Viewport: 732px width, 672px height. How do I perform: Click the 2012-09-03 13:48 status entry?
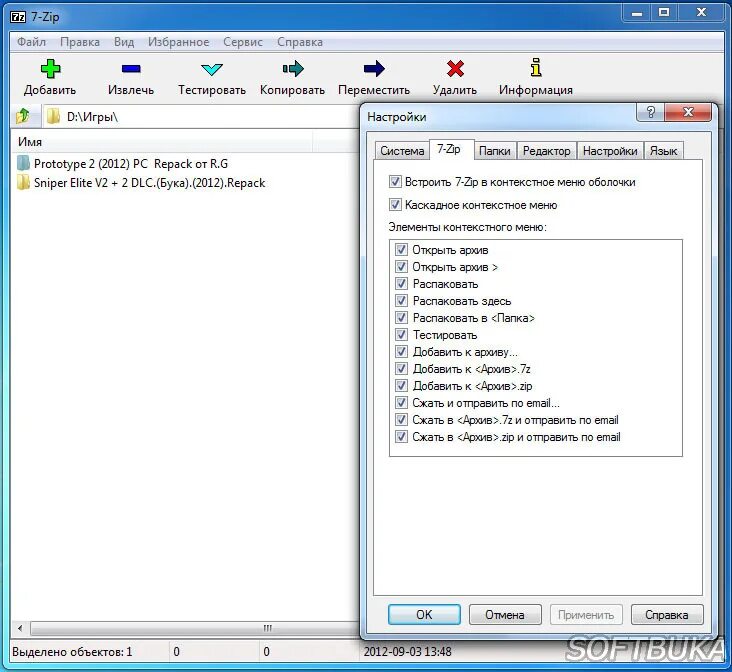pyautogui.click(x=407, y=651)
